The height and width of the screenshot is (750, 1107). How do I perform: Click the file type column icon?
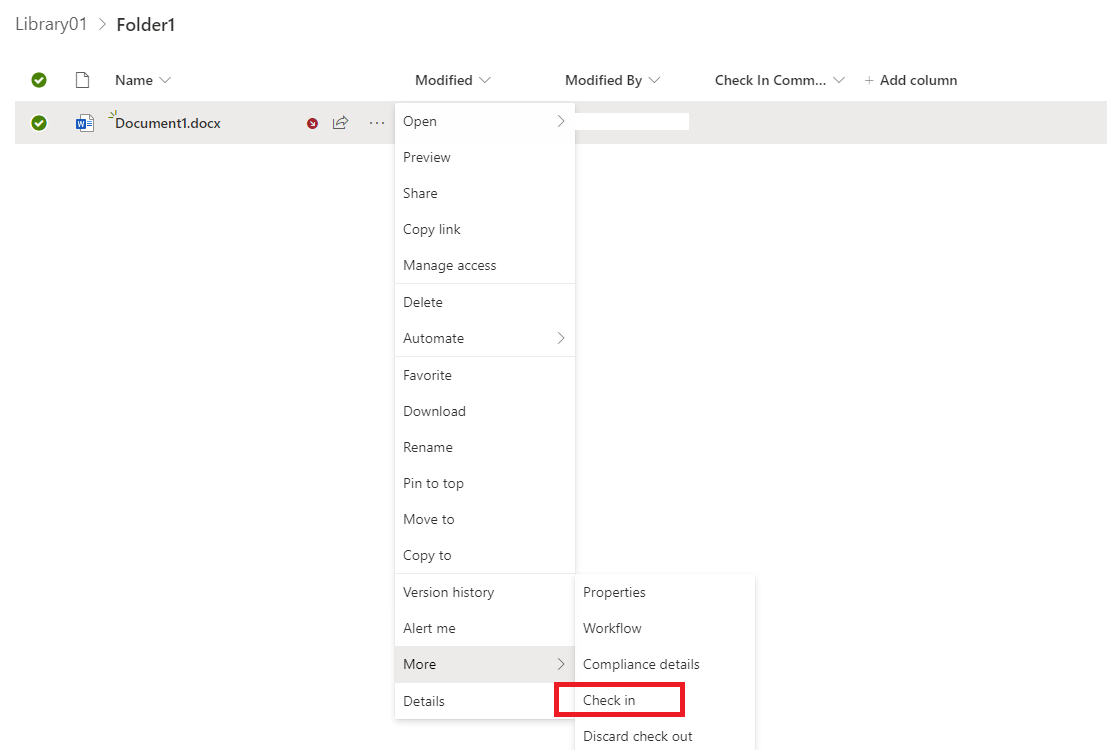(x=83, y=80)
